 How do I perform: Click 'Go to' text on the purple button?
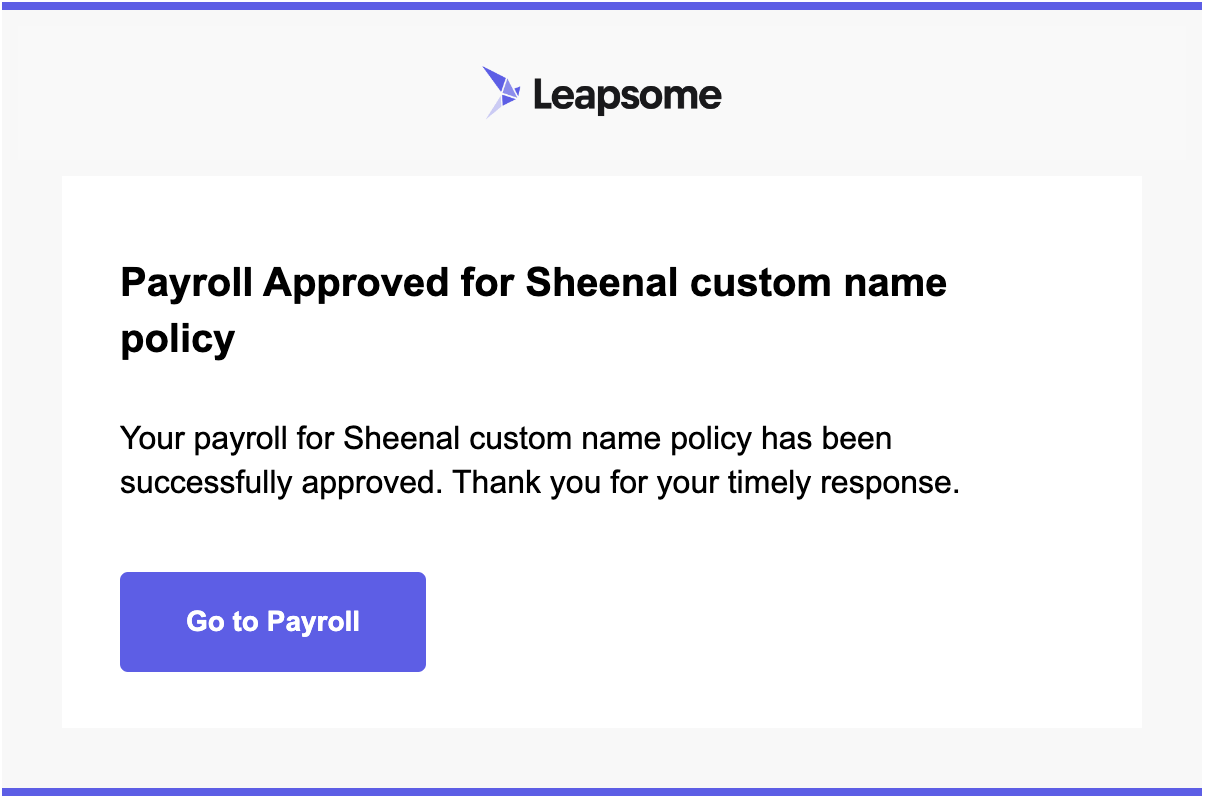point(222,622)
